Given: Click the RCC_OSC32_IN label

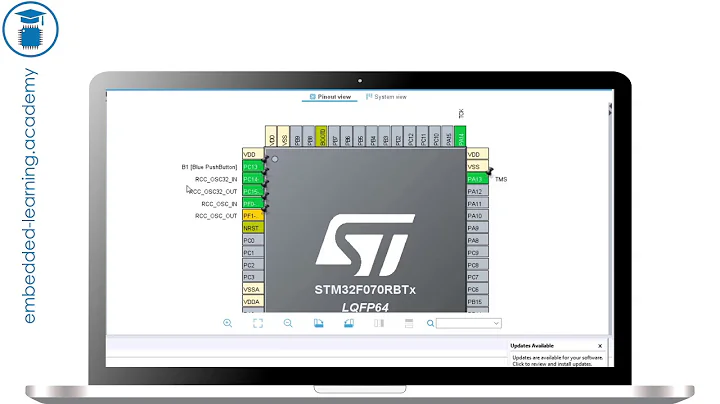Looking at the screenshot, I should (216, 179).
